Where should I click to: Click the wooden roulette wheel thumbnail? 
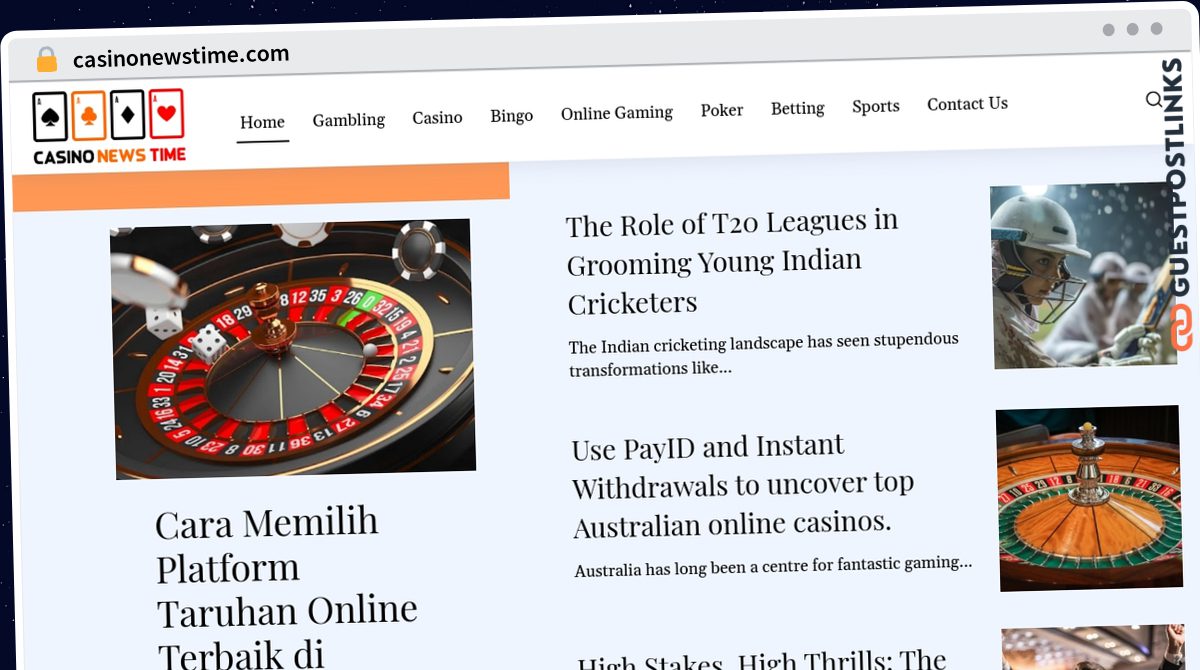(1090, 498)
